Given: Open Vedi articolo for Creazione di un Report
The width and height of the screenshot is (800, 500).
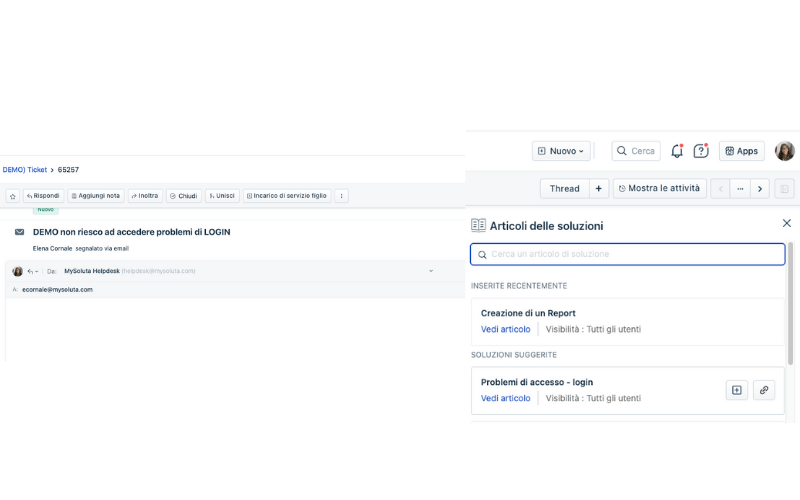Looking at the screenshot, I should click(506, 330).
